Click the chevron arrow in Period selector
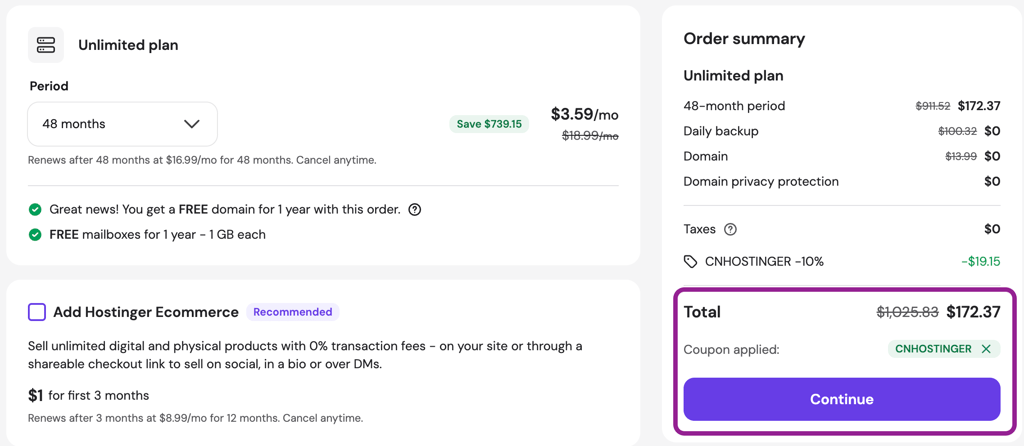 [x=191, y=124]
